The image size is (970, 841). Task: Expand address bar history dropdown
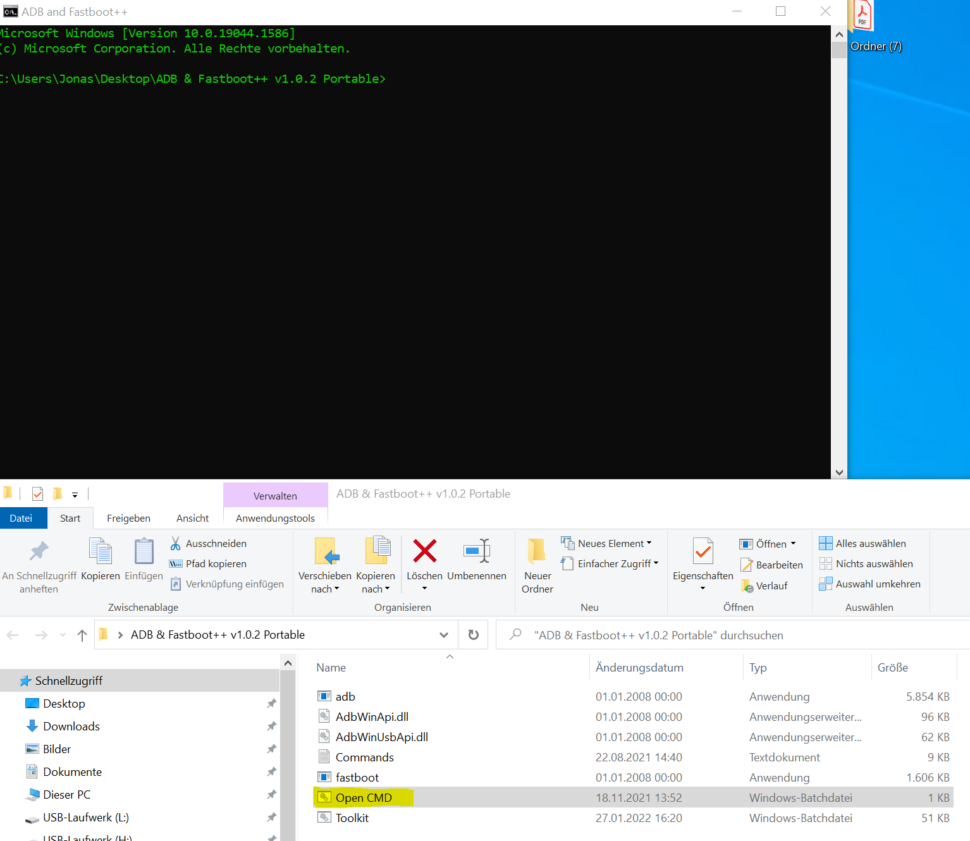tap(444, 635)
